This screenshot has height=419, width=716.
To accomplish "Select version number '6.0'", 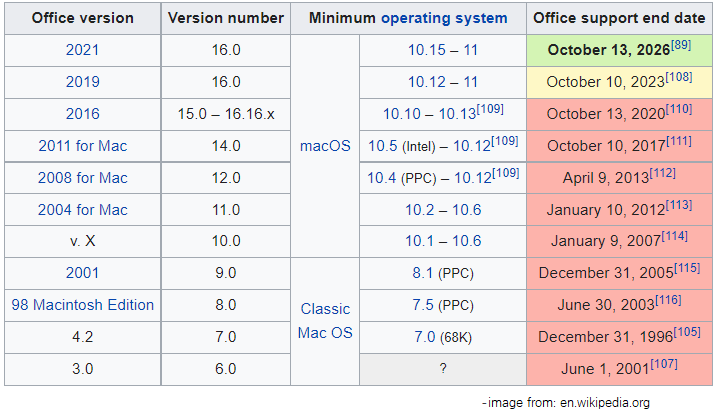I will coord(226,368).
